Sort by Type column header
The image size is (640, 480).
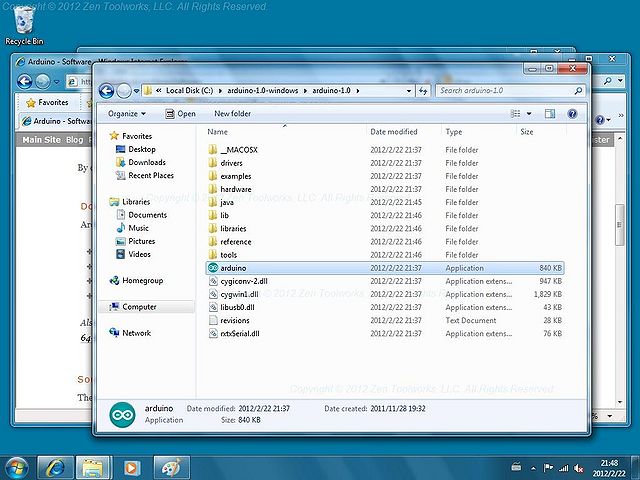pos(454,132)
